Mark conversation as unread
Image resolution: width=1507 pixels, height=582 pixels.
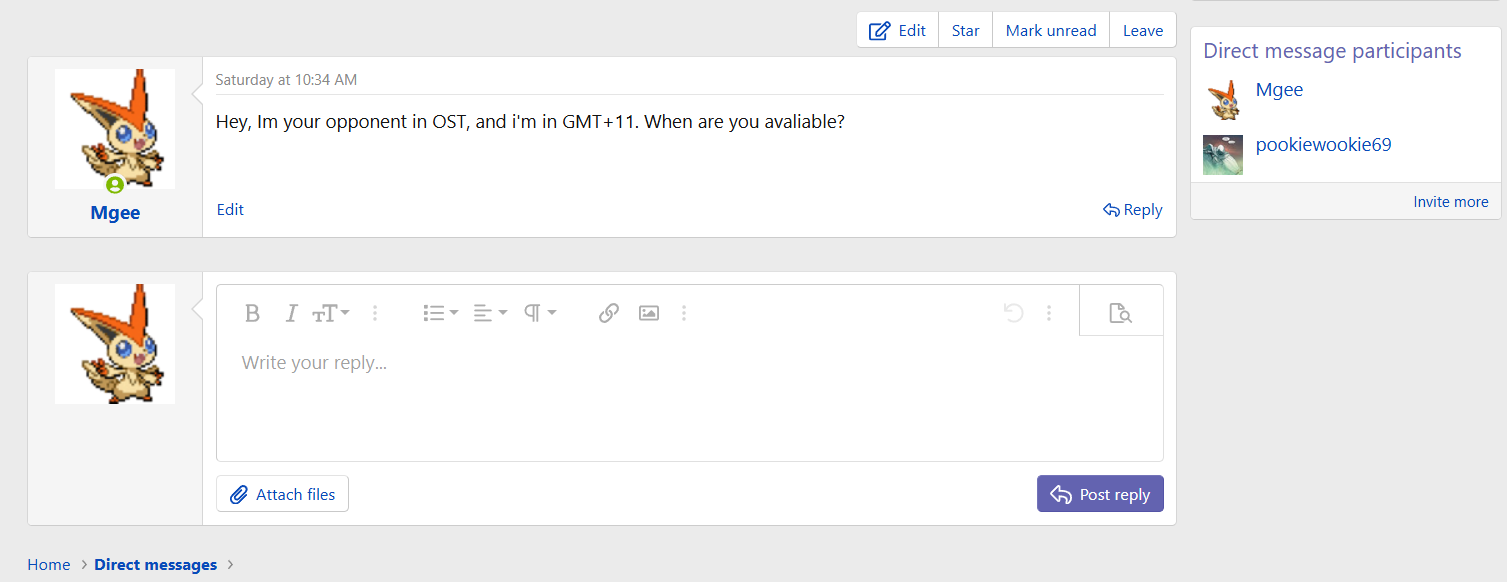pos(1051,30)
